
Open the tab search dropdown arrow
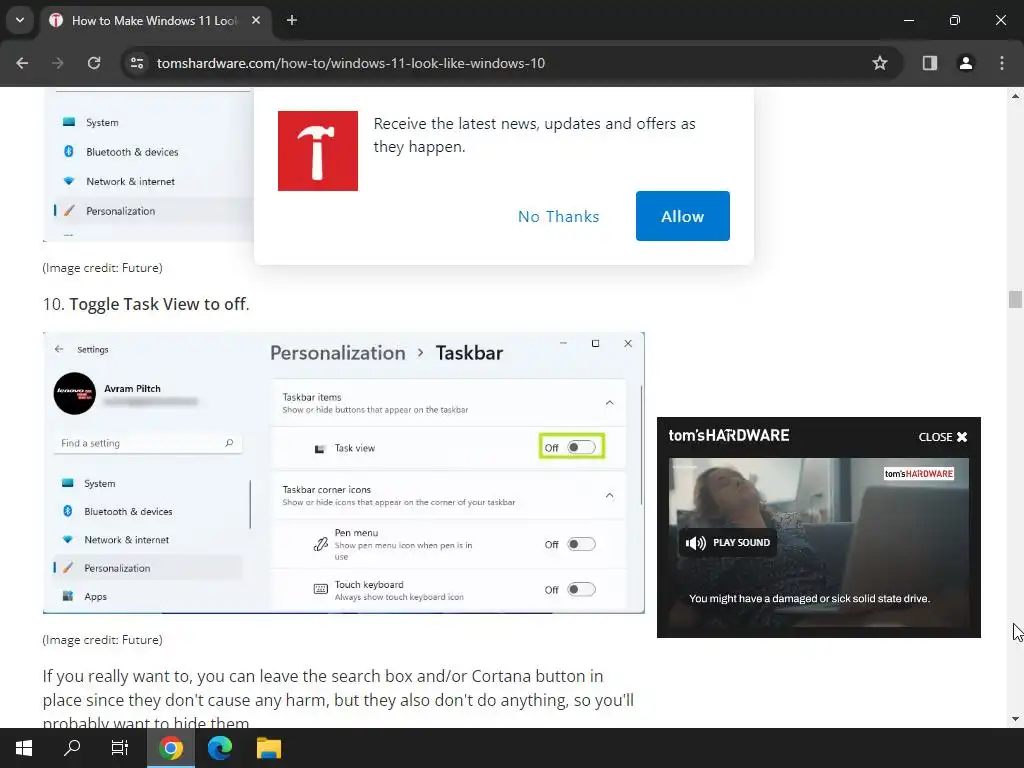20,20
